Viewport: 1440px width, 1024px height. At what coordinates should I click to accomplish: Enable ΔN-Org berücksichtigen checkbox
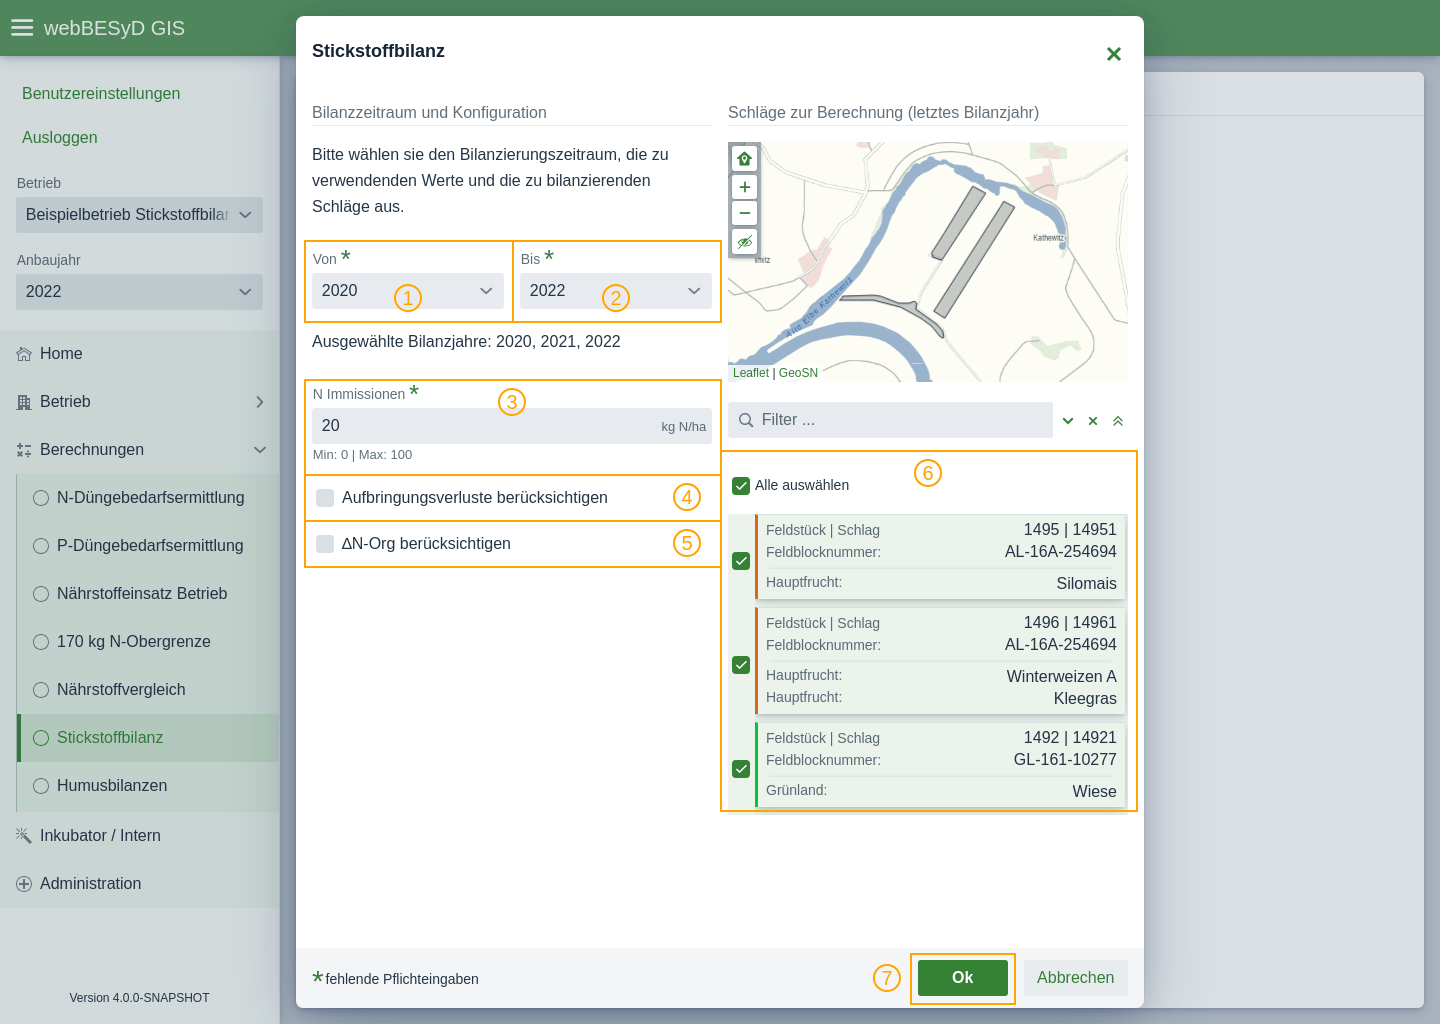(x=325, y=544)
